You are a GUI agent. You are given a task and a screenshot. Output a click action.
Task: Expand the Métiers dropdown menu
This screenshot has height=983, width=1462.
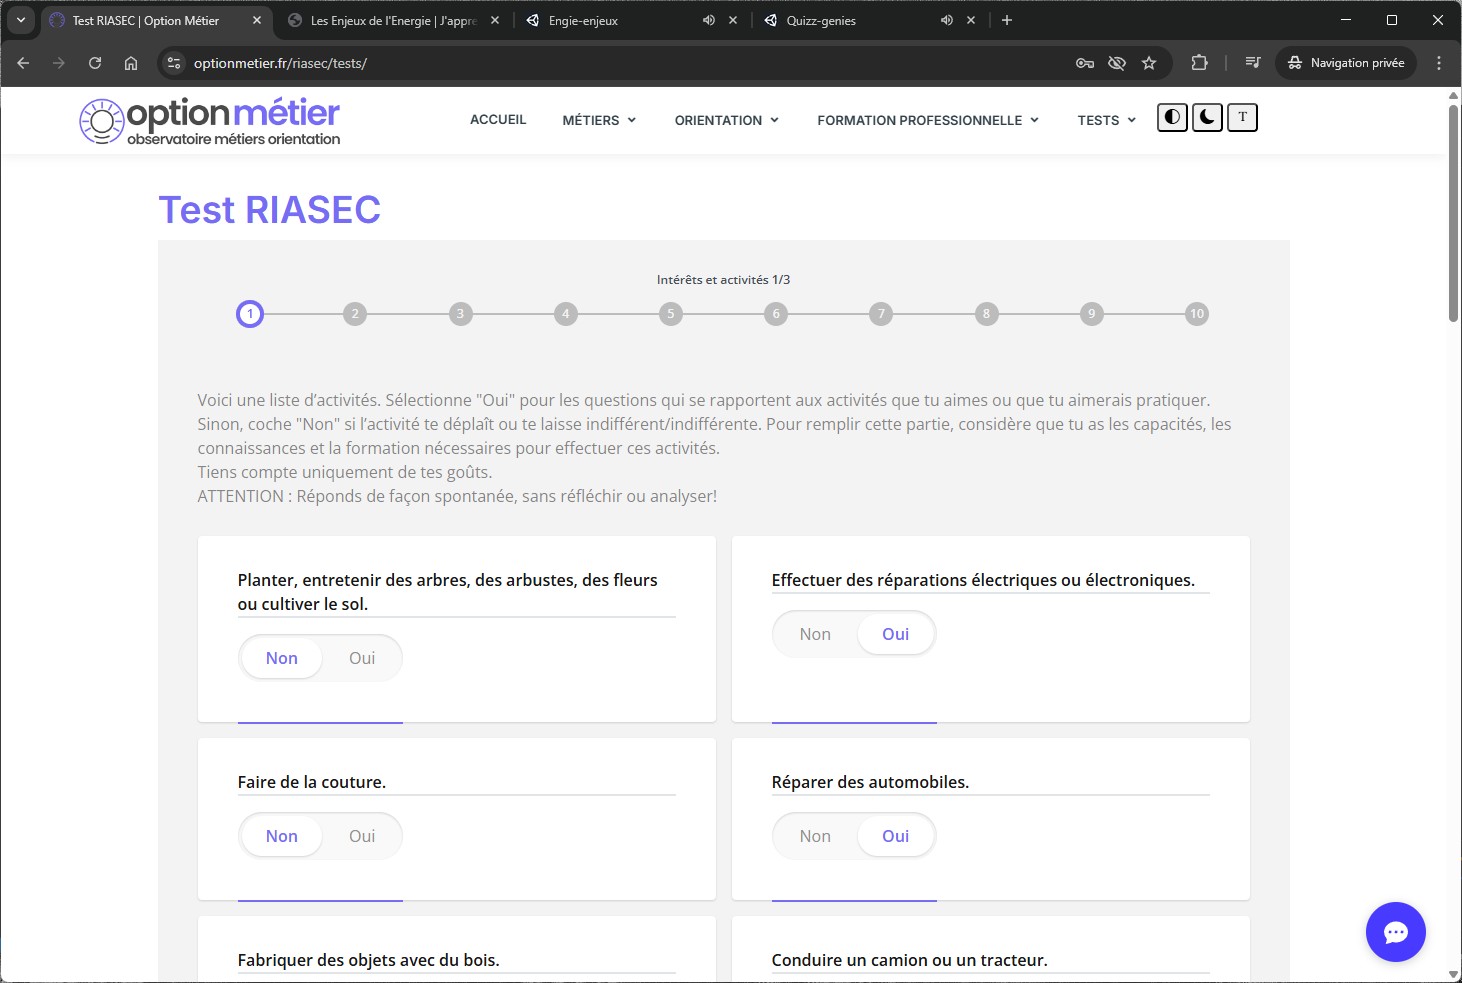pyautogui.click(x=598, y=120)
